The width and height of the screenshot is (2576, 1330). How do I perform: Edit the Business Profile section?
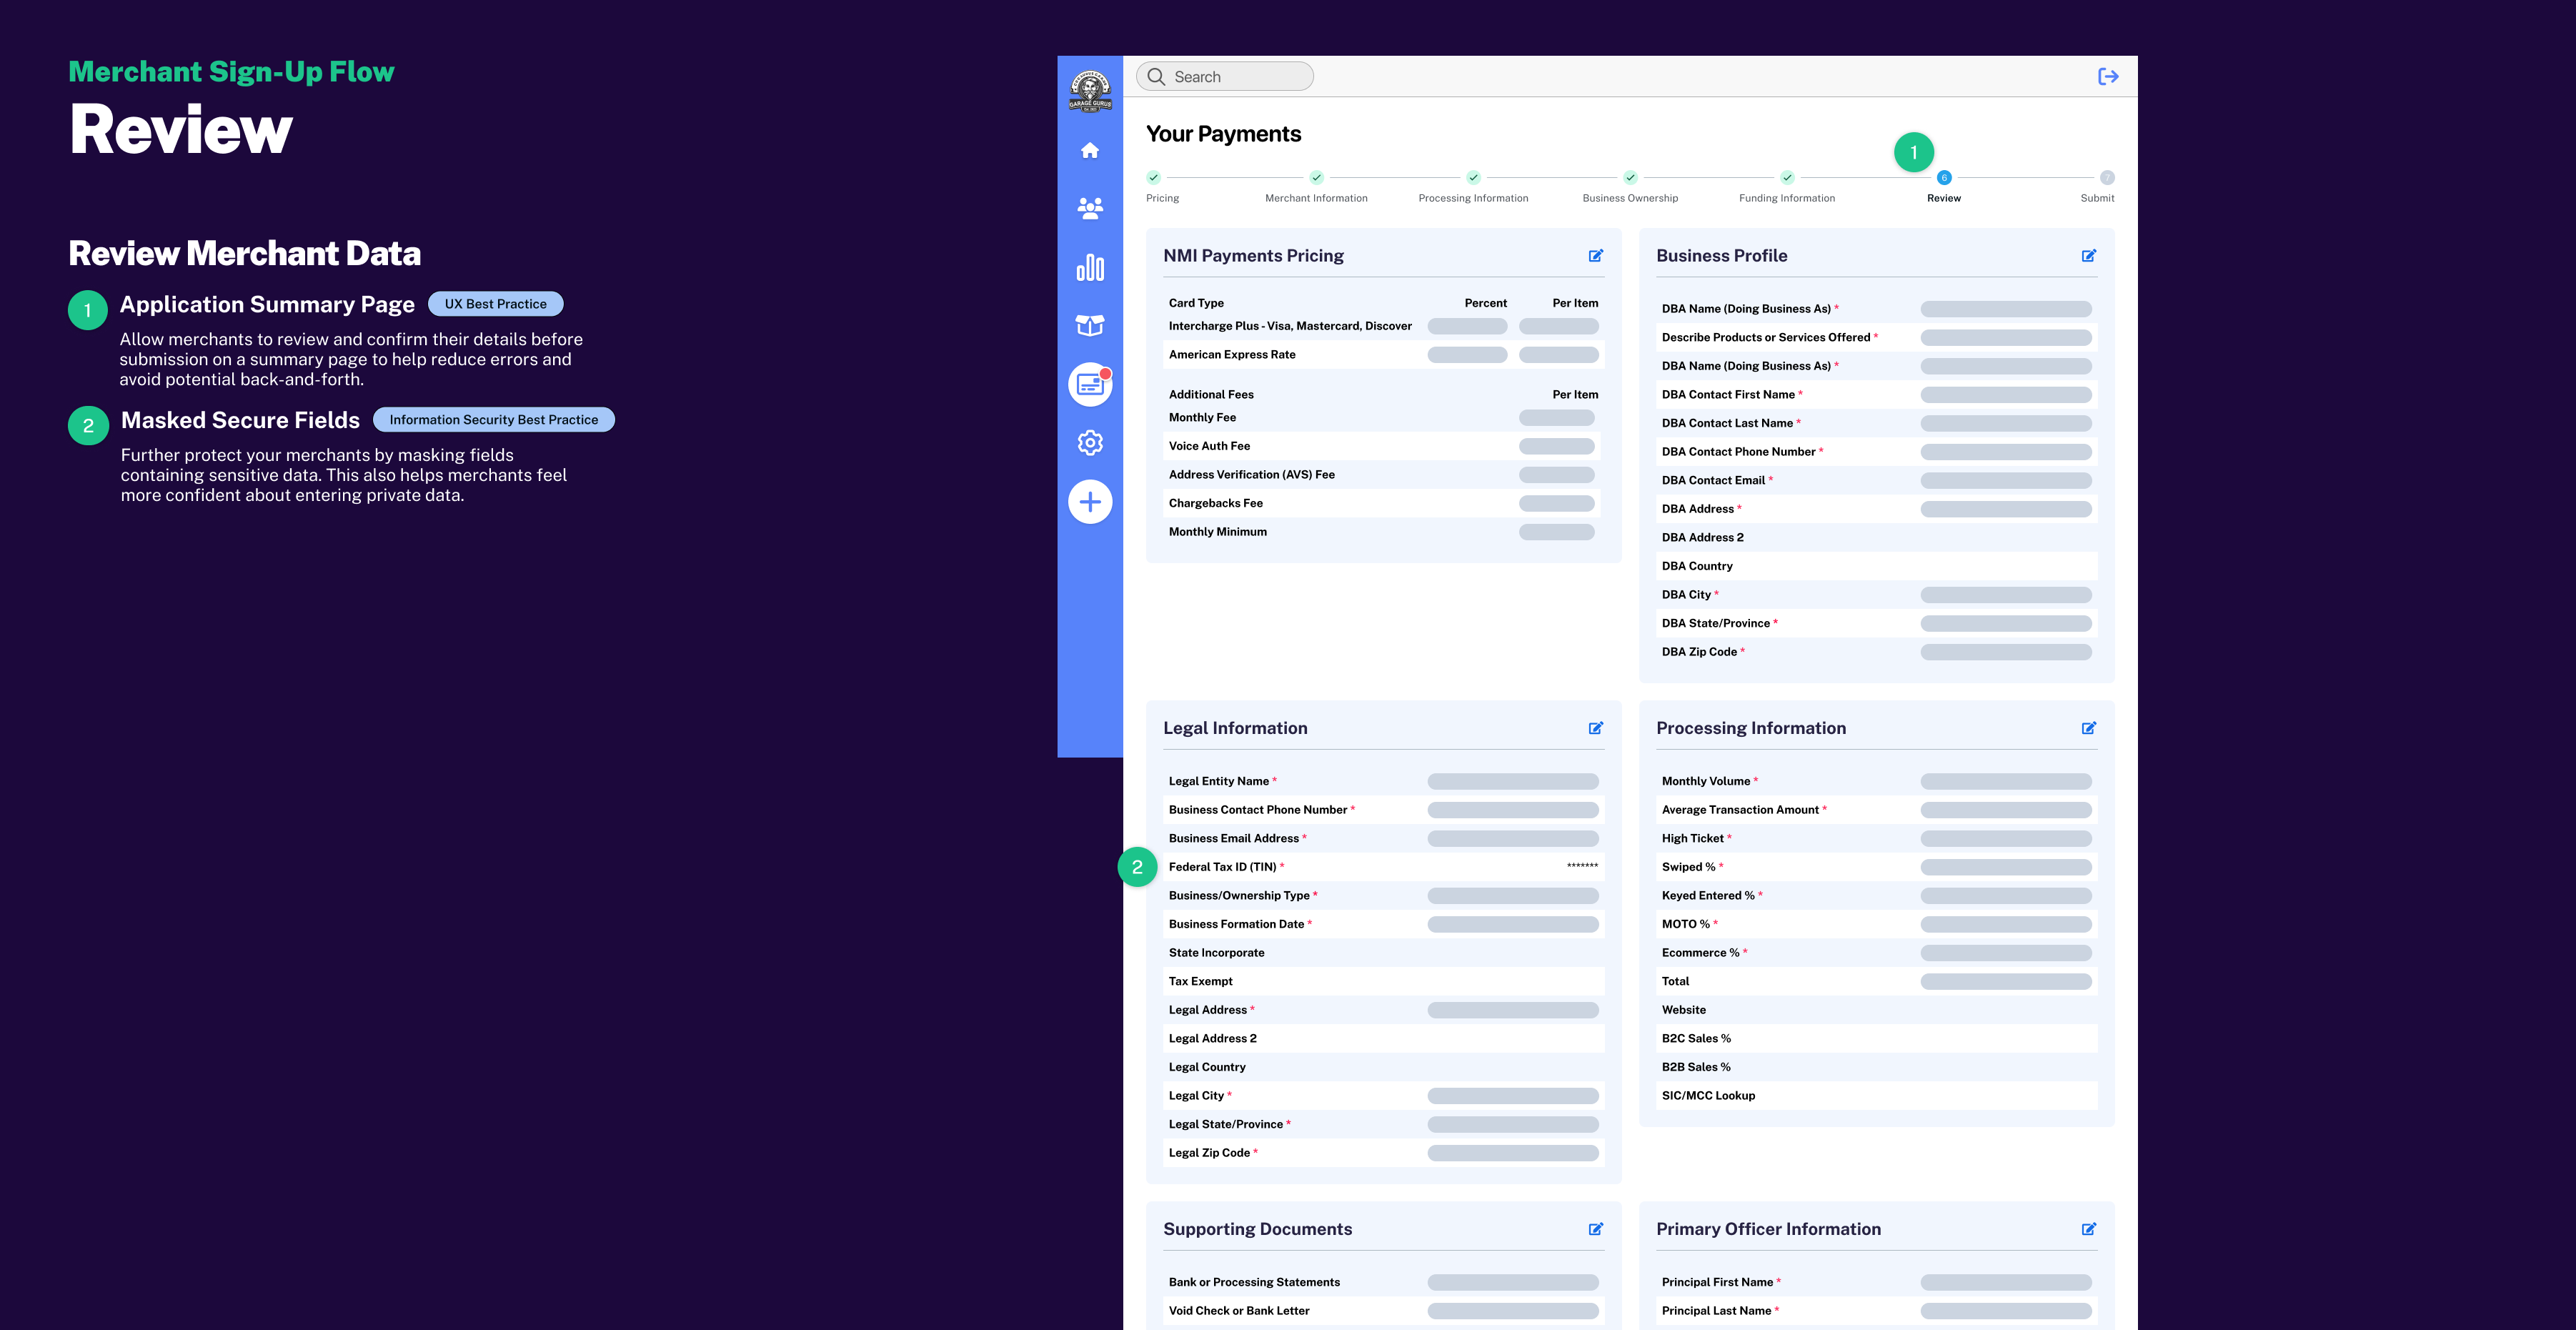(x=2089, y=256)
